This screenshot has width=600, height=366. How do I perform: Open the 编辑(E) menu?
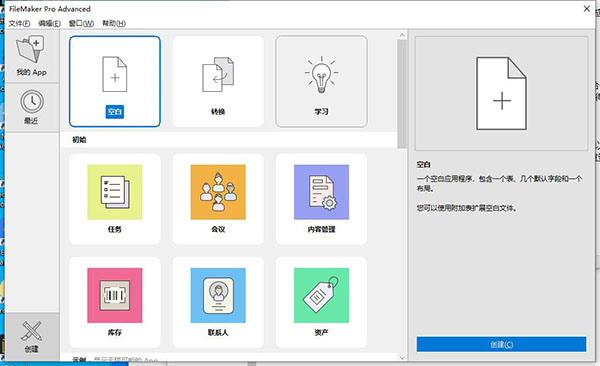click(x=49, y=23)
